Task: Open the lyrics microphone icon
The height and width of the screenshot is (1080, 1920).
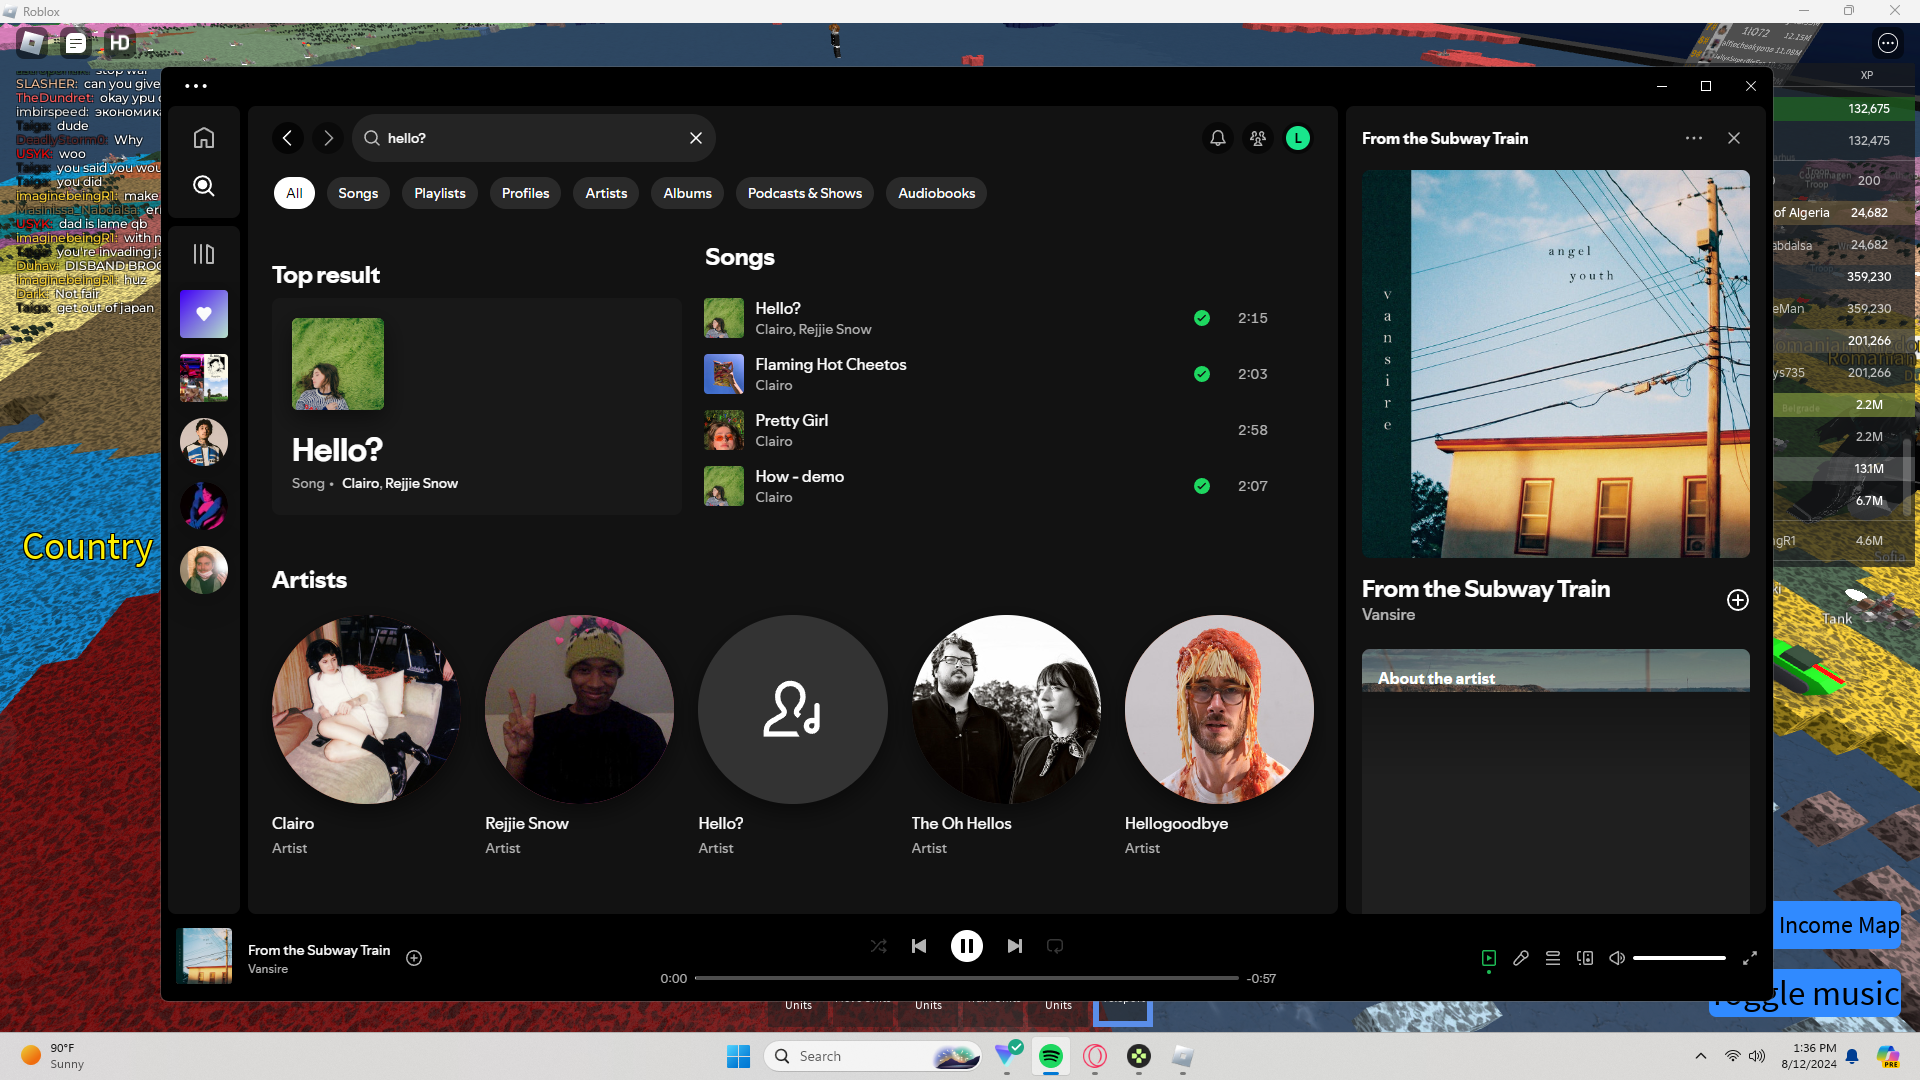Action: (1521, 958)
